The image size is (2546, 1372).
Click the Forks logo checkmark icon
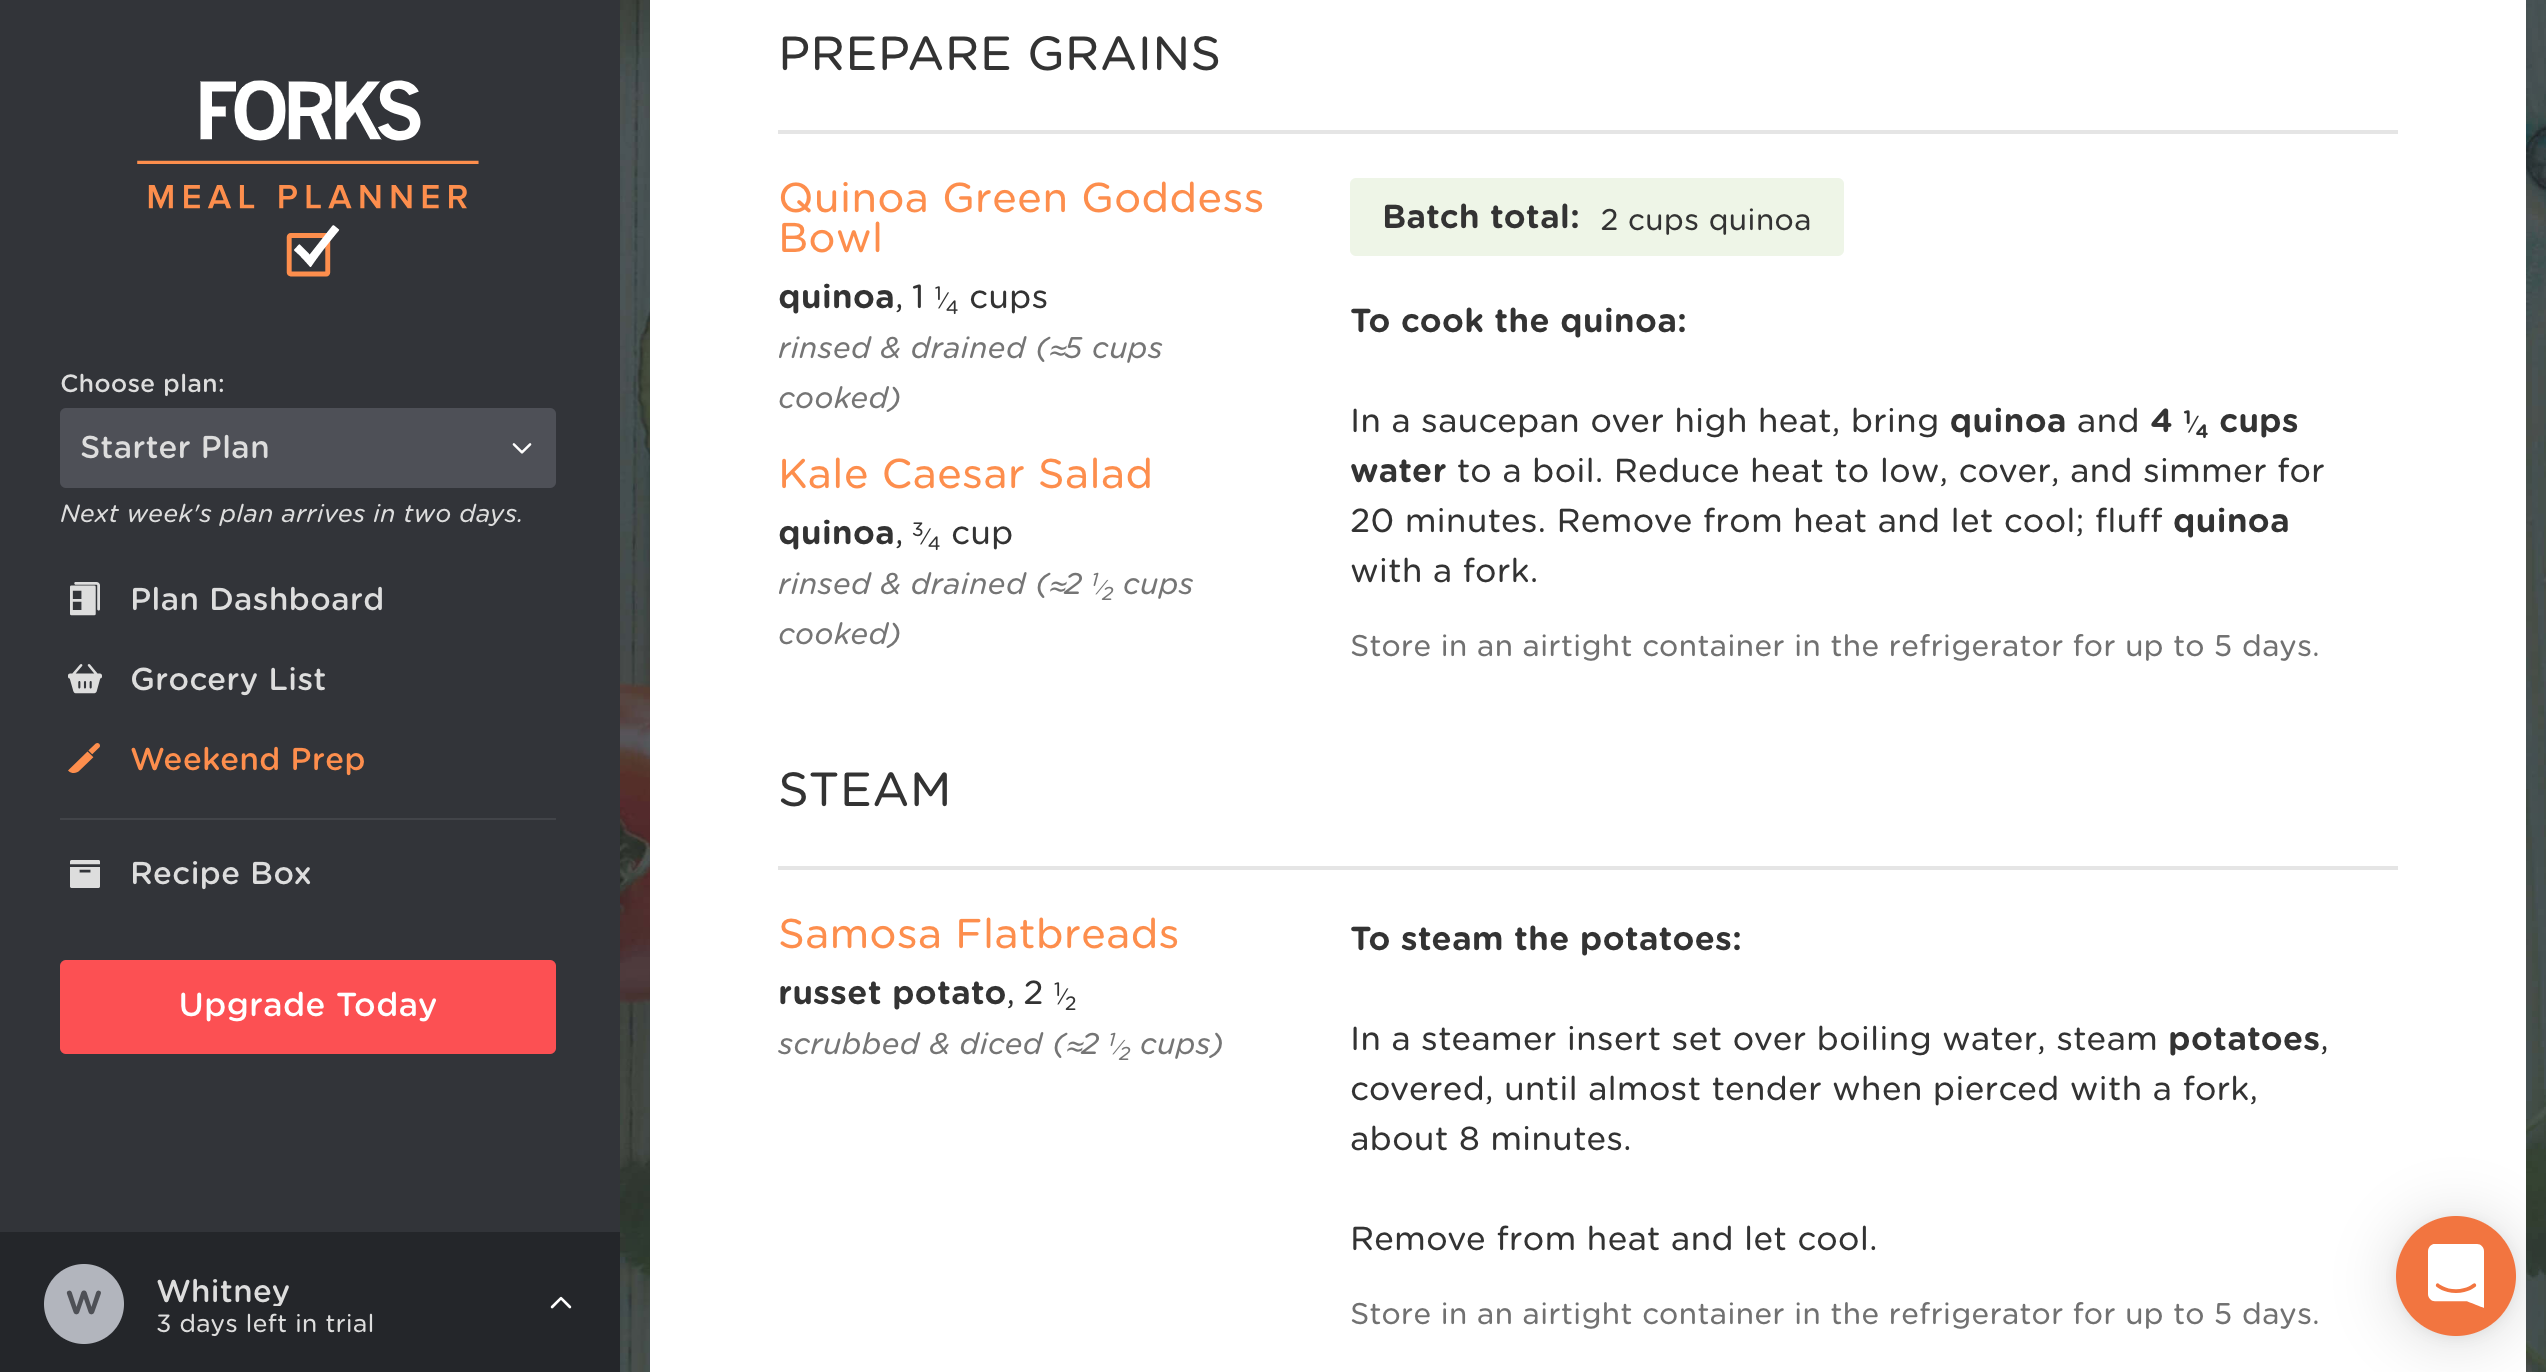coord(310,252)
